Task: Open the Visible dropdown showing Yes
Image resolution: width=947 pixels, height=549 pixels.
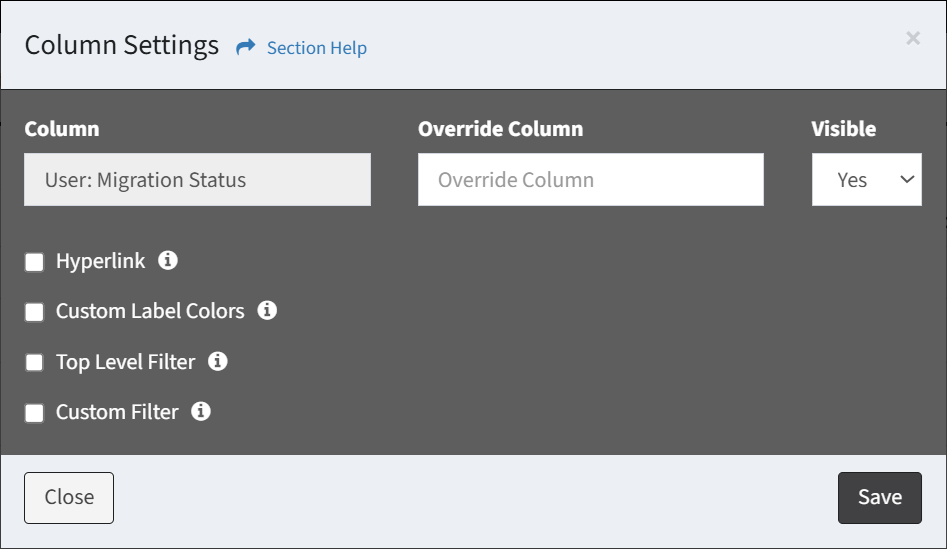Action: click(866, 179)
